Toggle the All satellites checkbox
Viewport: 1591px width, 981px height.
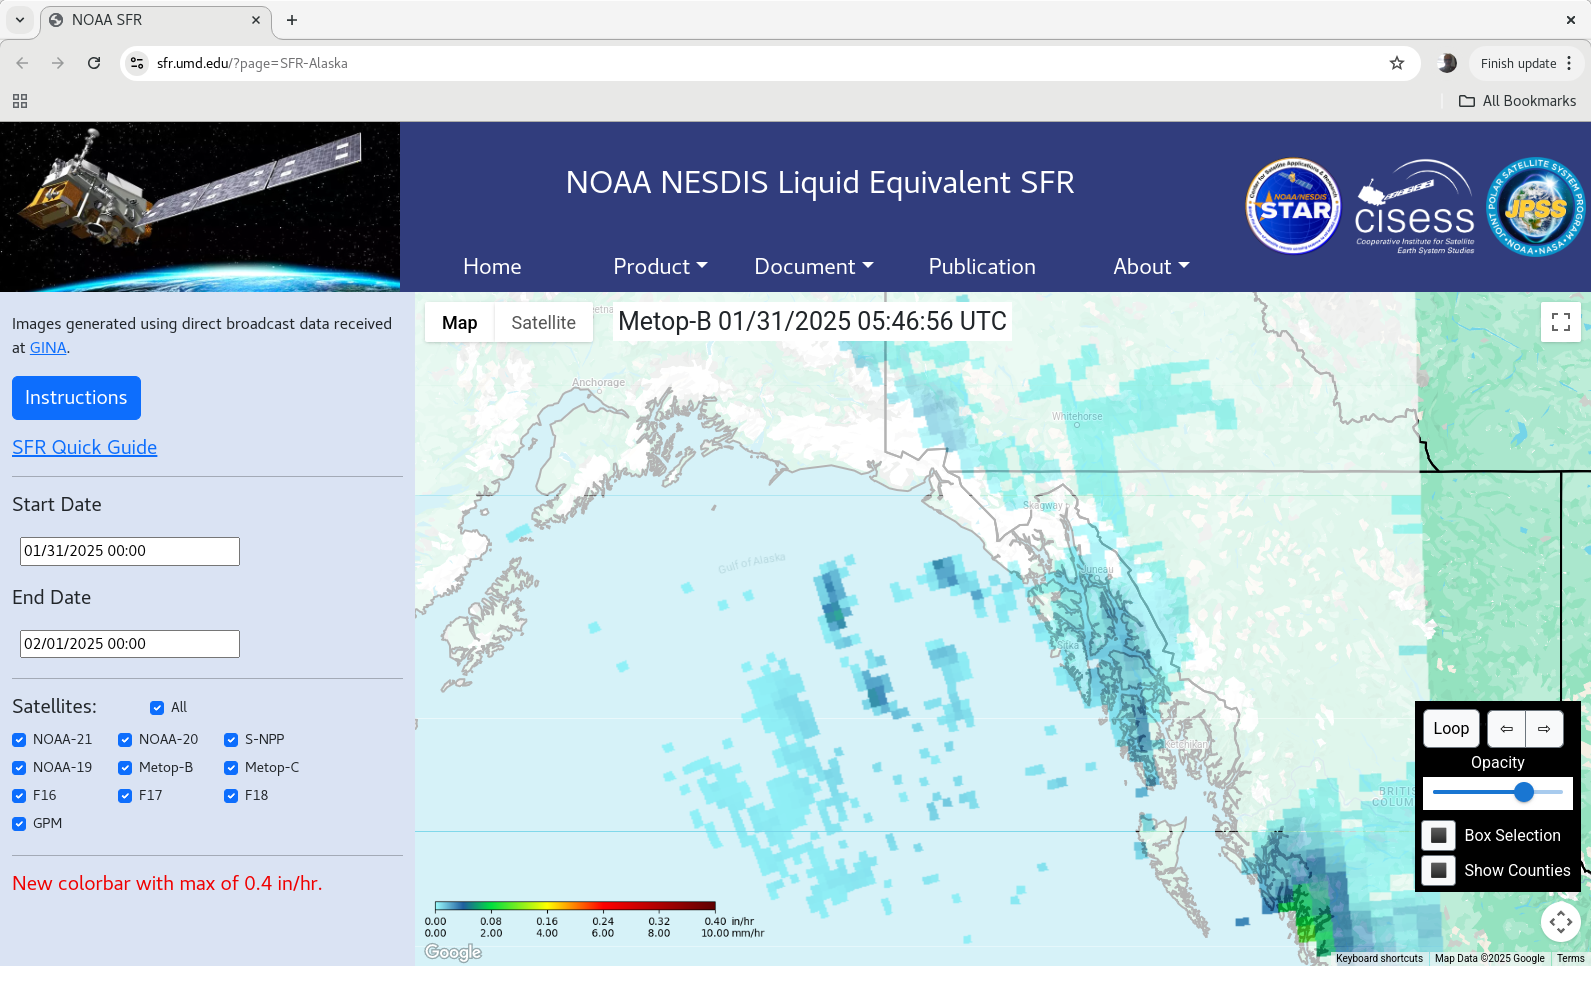[x=157, y=708]
